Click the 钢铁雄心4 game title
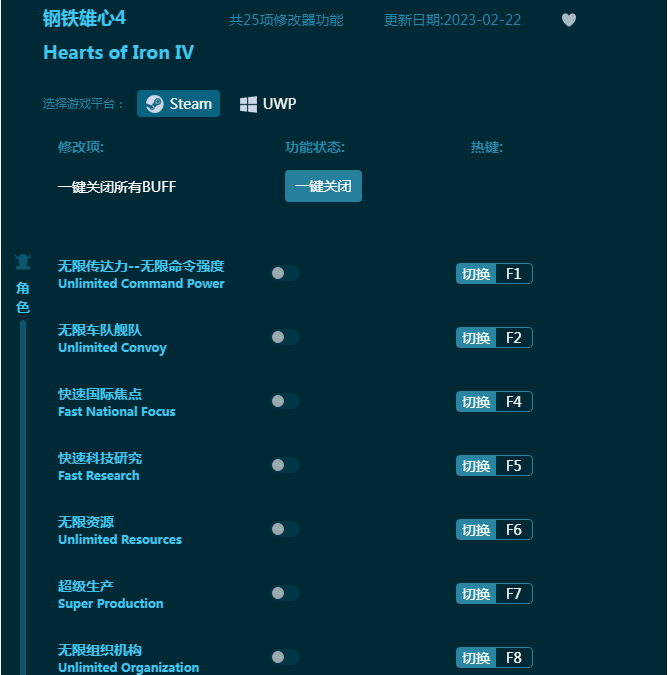Viewport: 668px width, 675px height. [x=84, y=19]
